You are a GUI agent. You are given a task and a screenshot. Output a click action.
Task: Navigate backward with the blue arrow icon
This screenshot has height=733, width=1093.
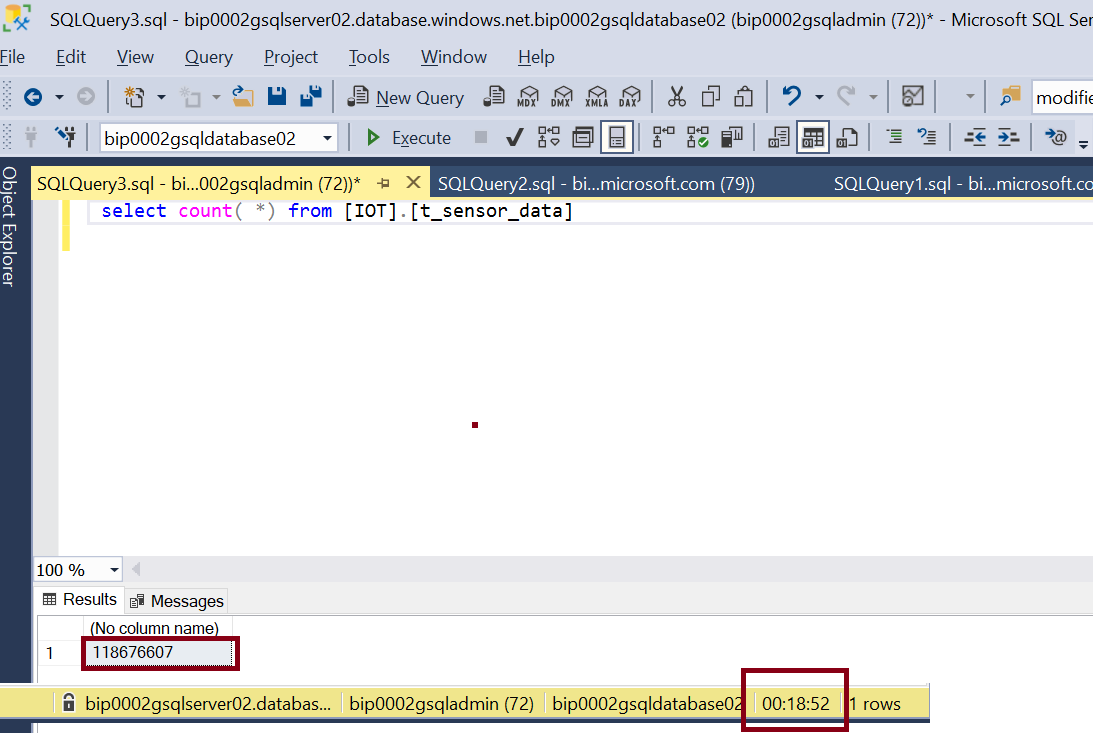[33, 97]
